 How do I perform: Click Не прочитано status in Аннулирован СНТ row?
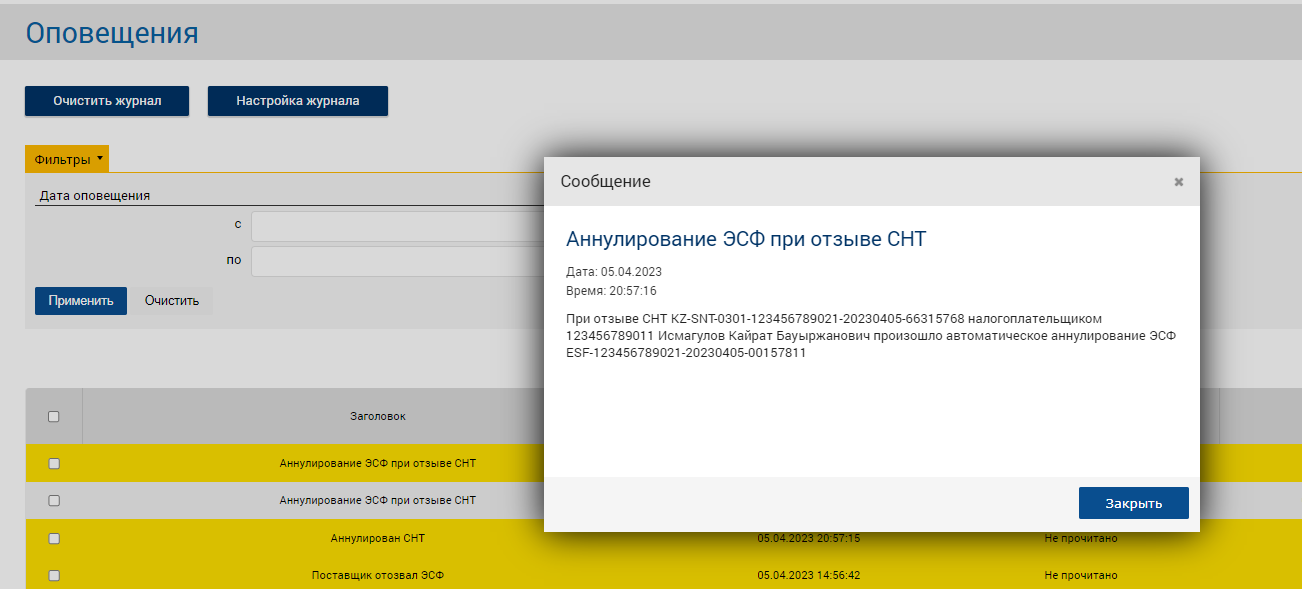(1080, 538)
